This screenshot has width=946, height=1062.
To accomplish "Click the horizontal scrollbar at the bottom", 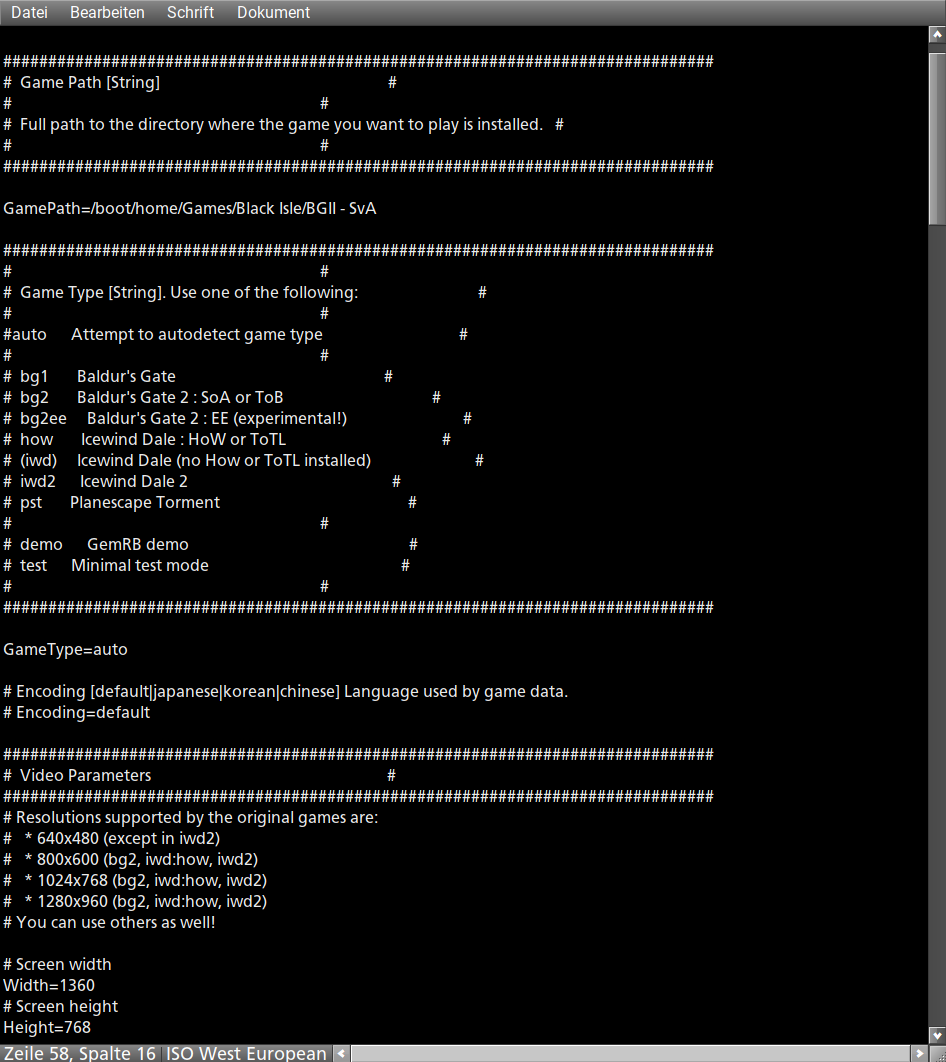I will (x=630, y=1053).
